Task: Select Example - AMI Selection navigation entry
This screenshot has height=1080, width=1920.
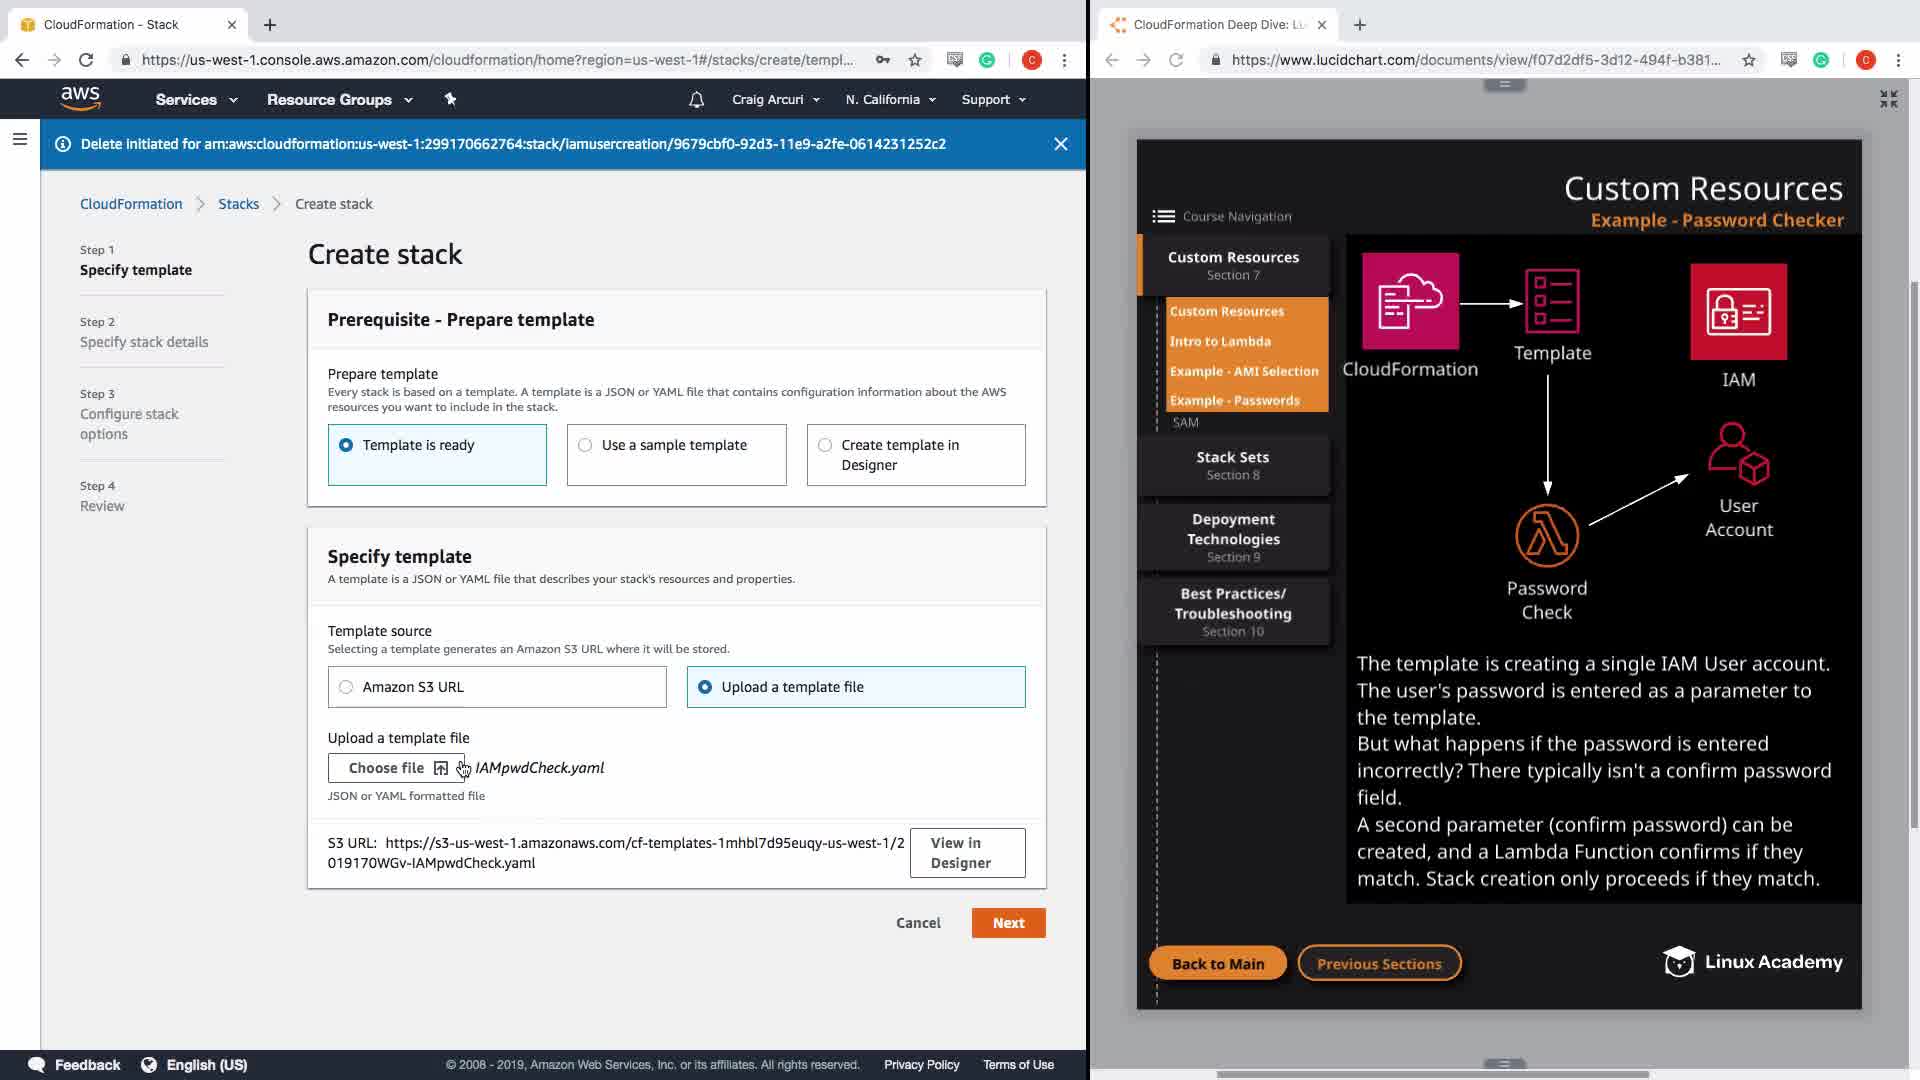Action: 1243,371
